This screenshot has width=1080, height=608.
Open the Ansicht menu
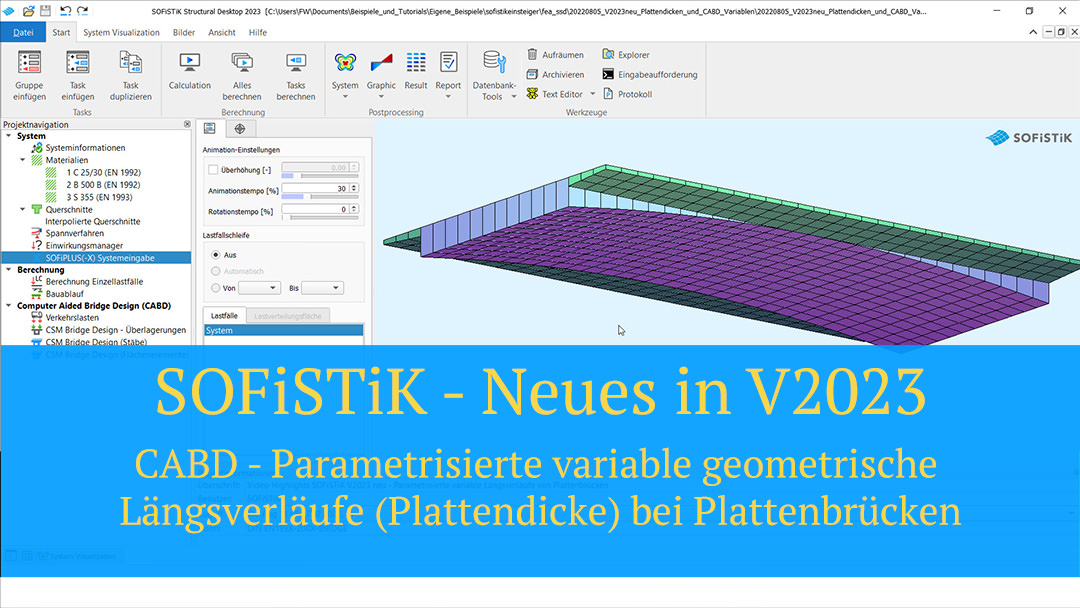[222, 32]
